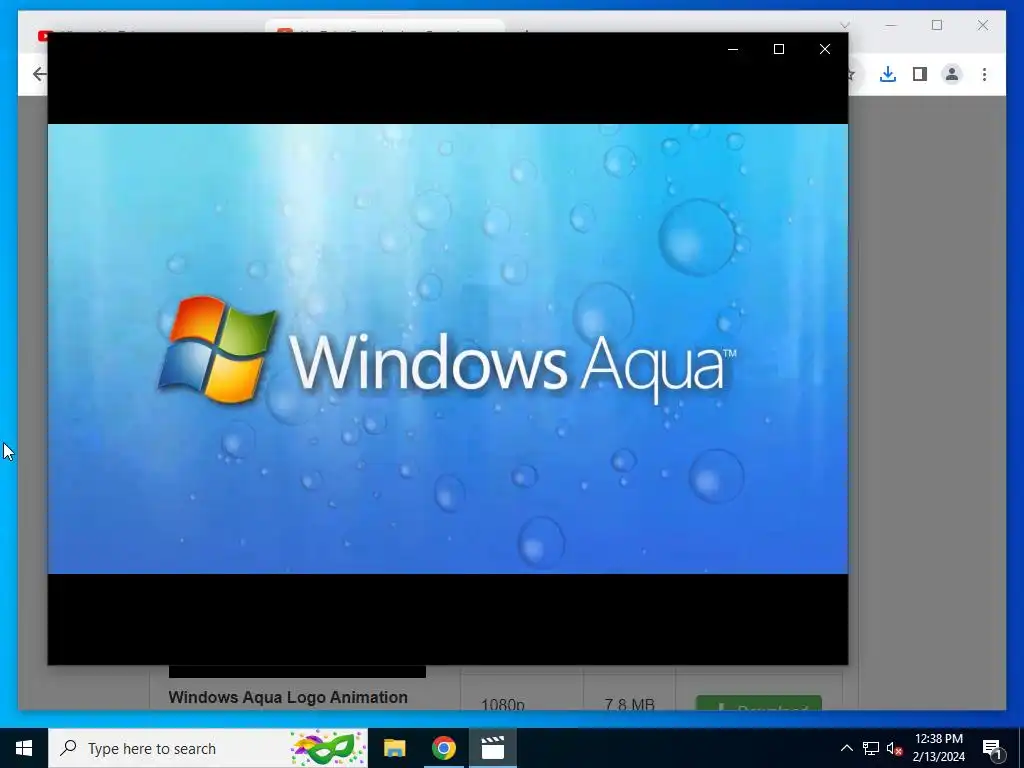Open Chrome profile avatar
This screenshot has height=768, width=1024.
pyautogui.click(x=952, y=74)
